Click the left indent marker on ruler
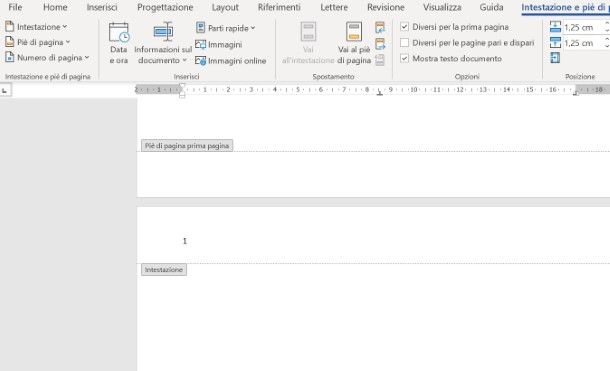Screen dimensions: 610x371 click(182, 94)
